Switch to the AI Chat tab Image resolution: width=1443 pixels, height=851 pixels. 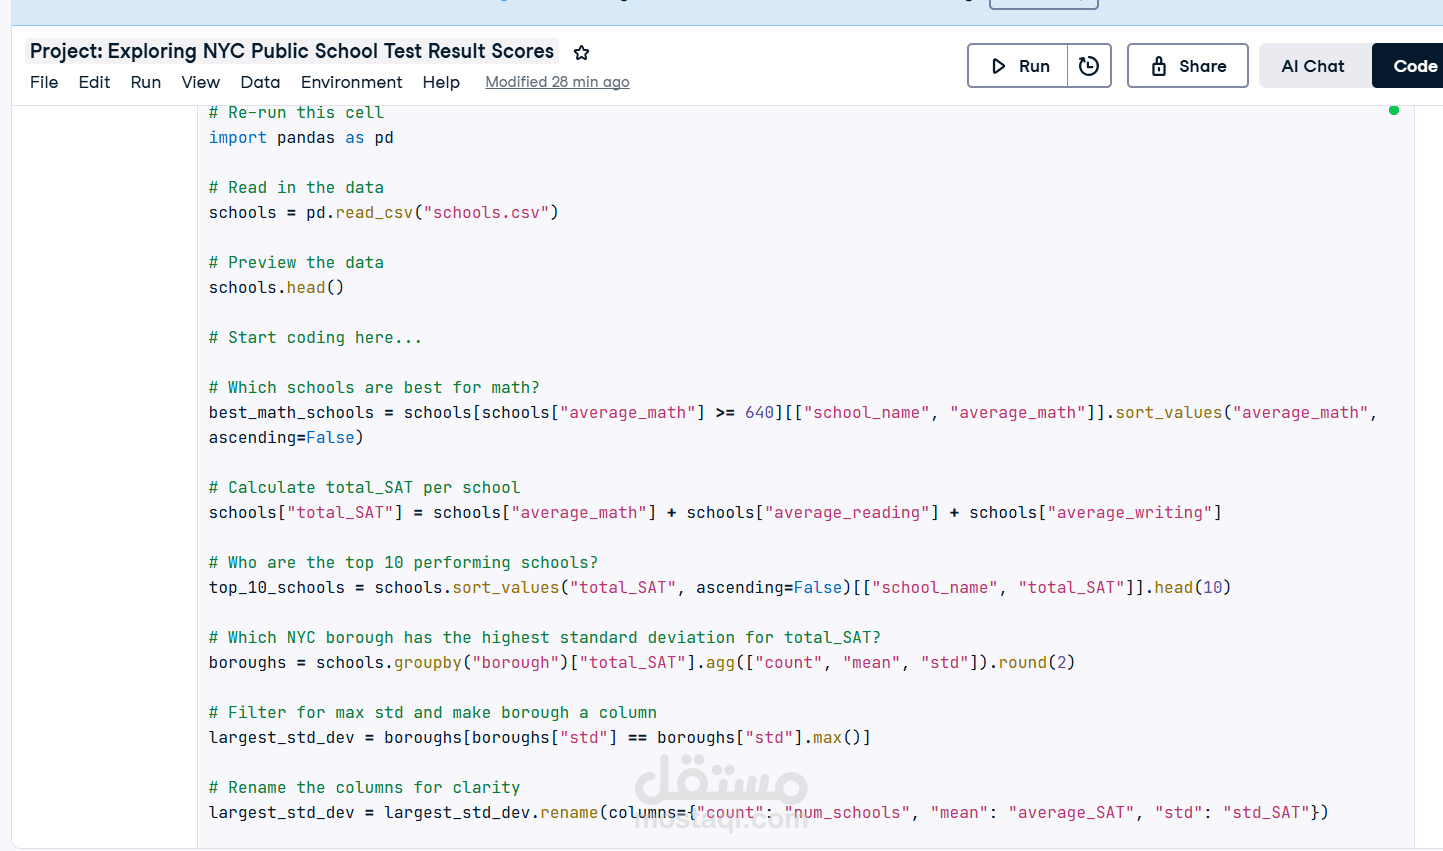point(1313,66)
